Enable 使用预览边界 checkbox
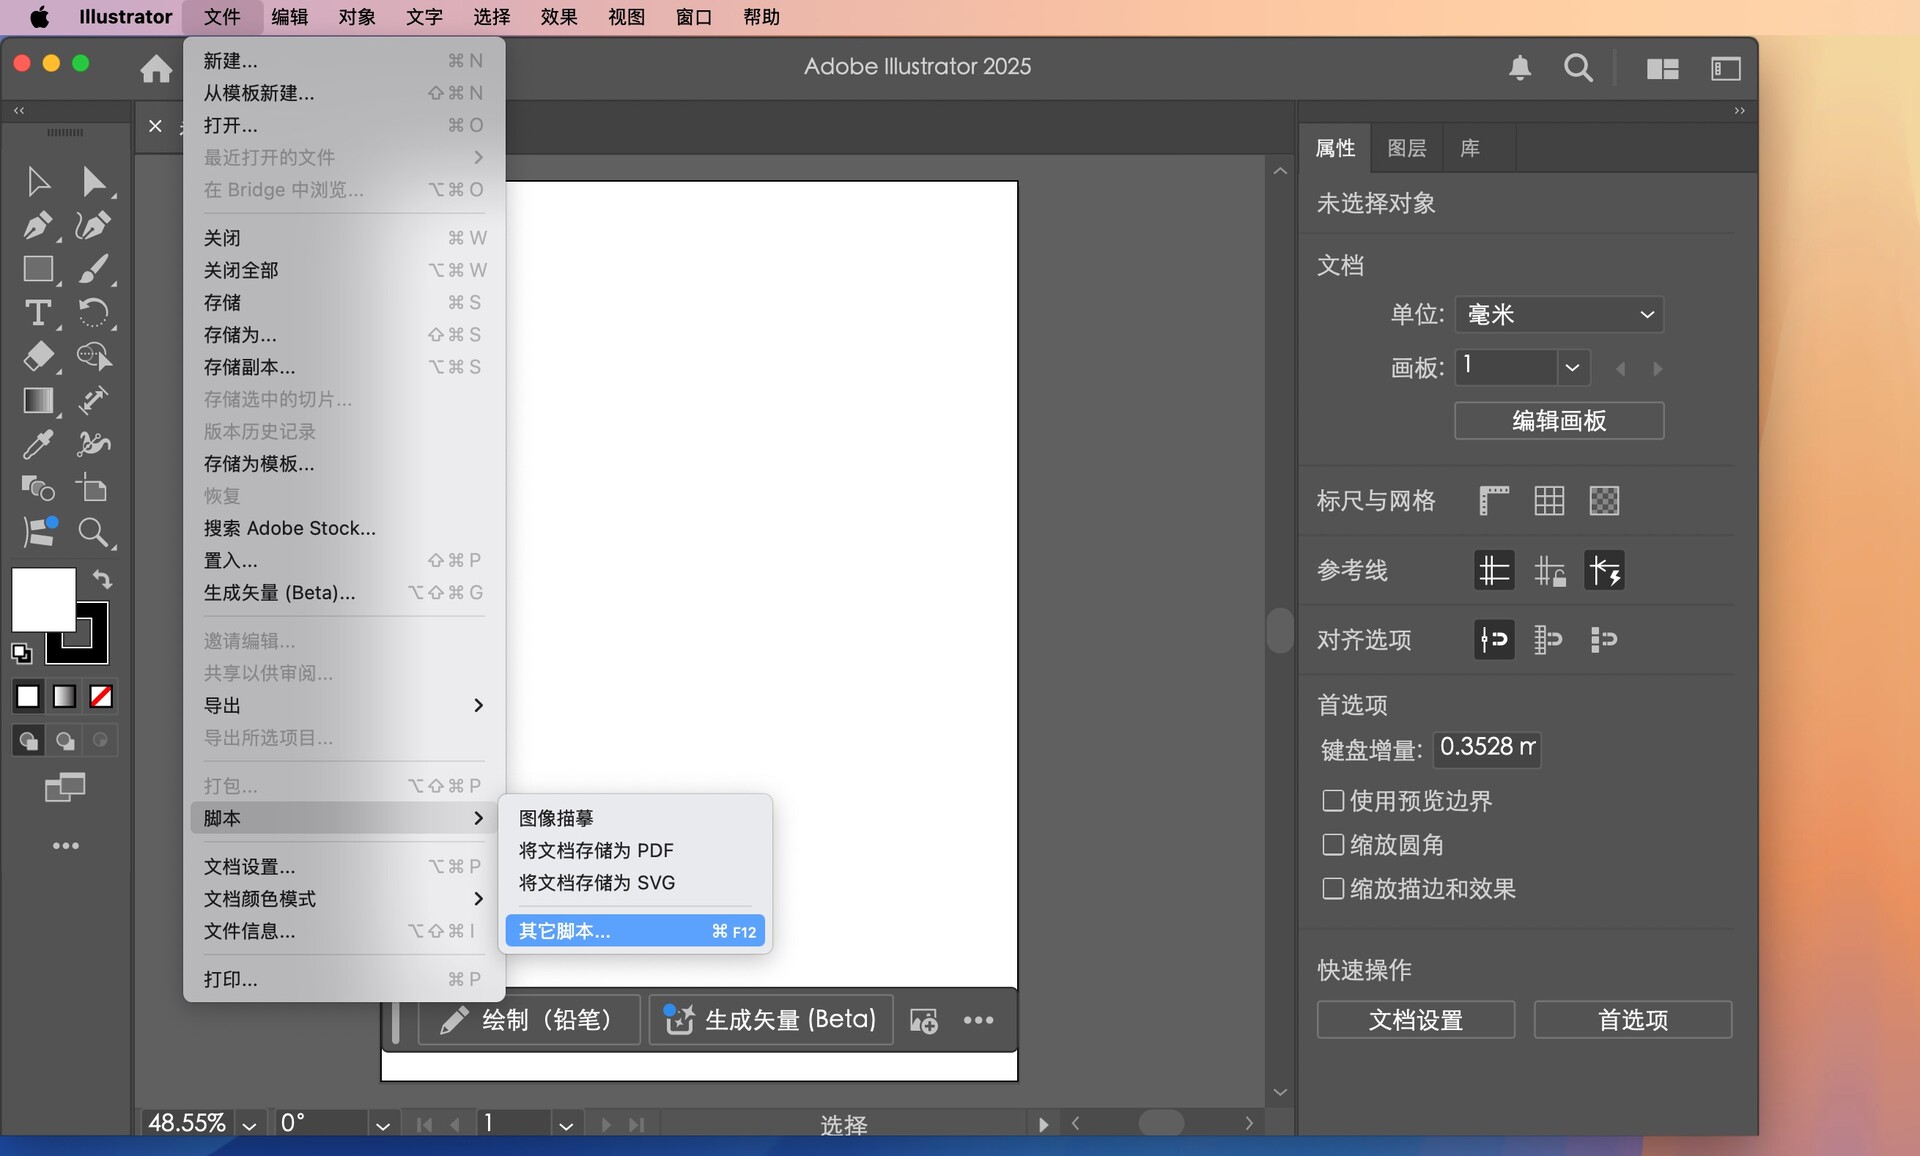 click(1332, 801)
